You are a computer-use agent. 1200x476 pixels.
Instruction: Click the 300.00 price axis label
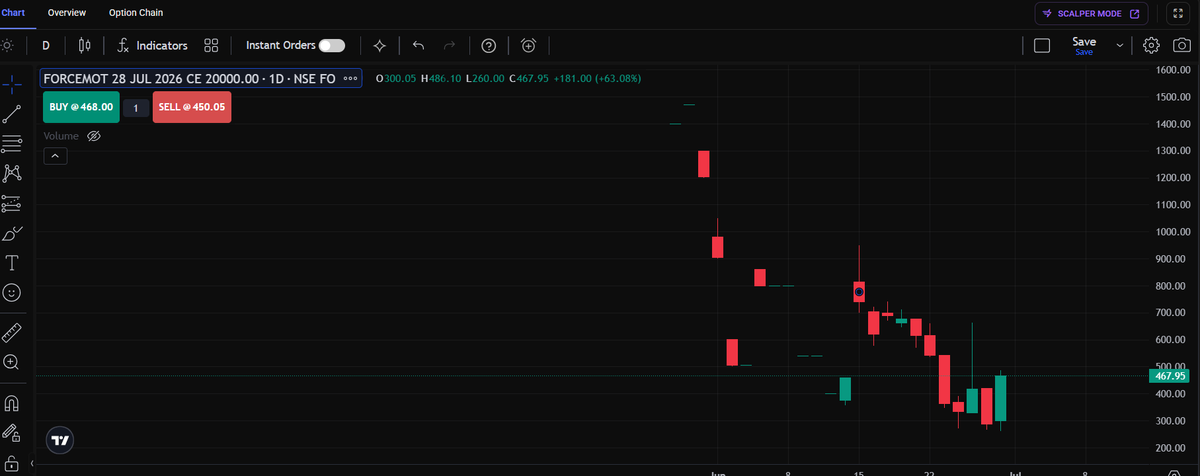click(1171, 421)
